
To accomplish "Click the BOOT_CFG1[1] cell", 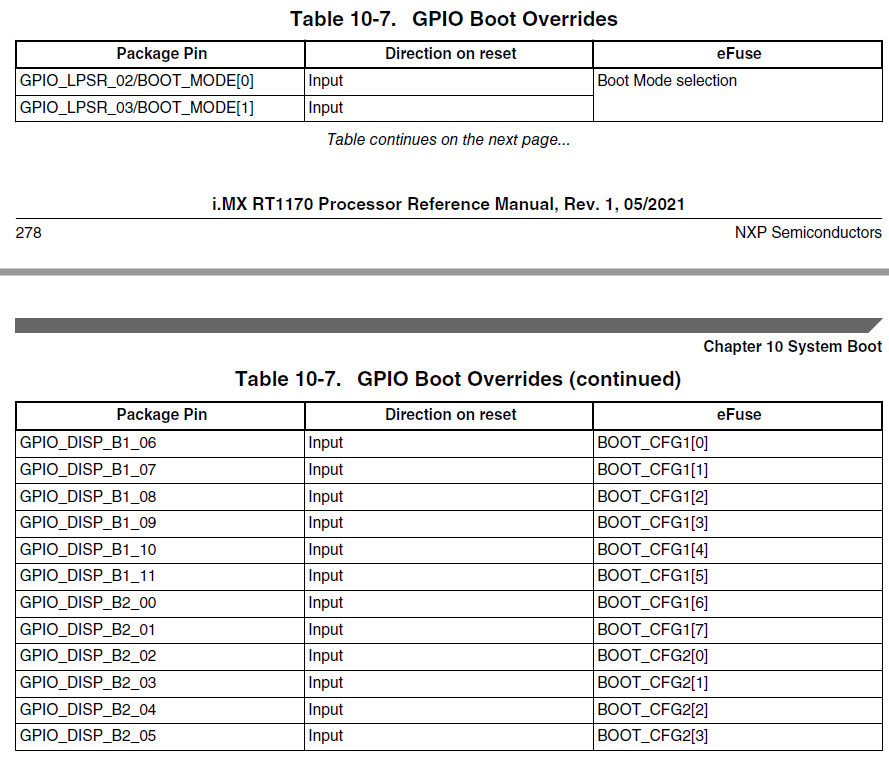I will pos(738,470).
